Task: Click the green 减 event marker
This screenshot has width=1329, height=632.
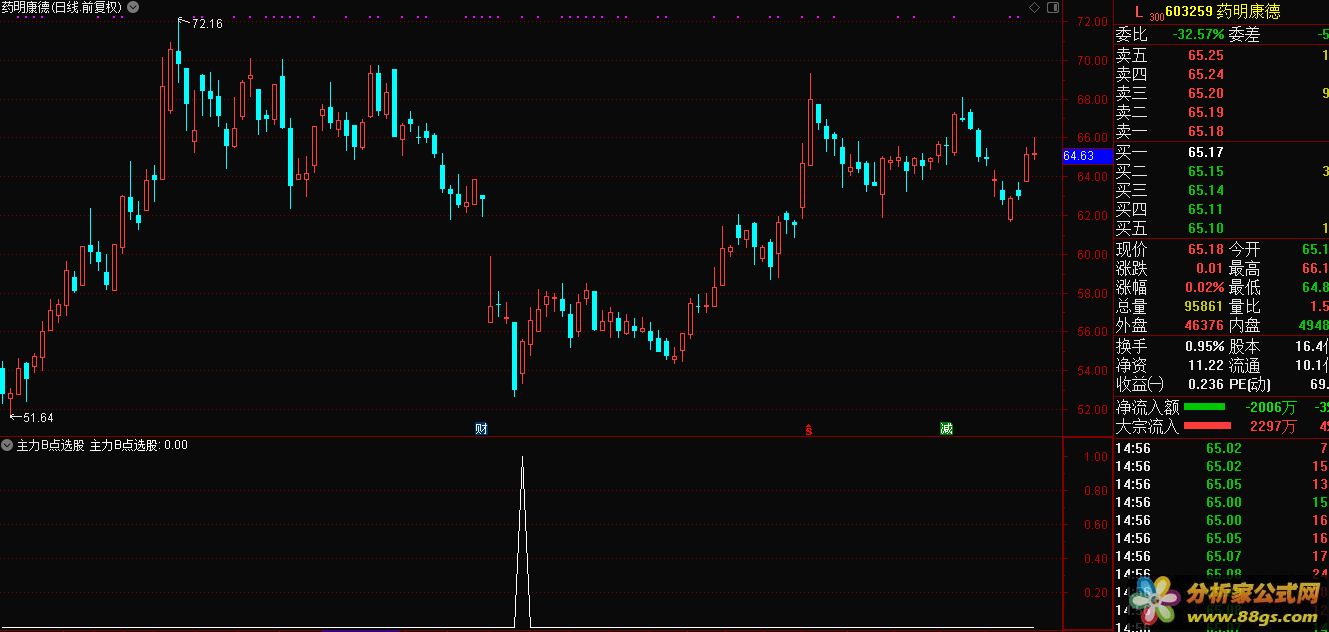Action: (x=946, y=429)
